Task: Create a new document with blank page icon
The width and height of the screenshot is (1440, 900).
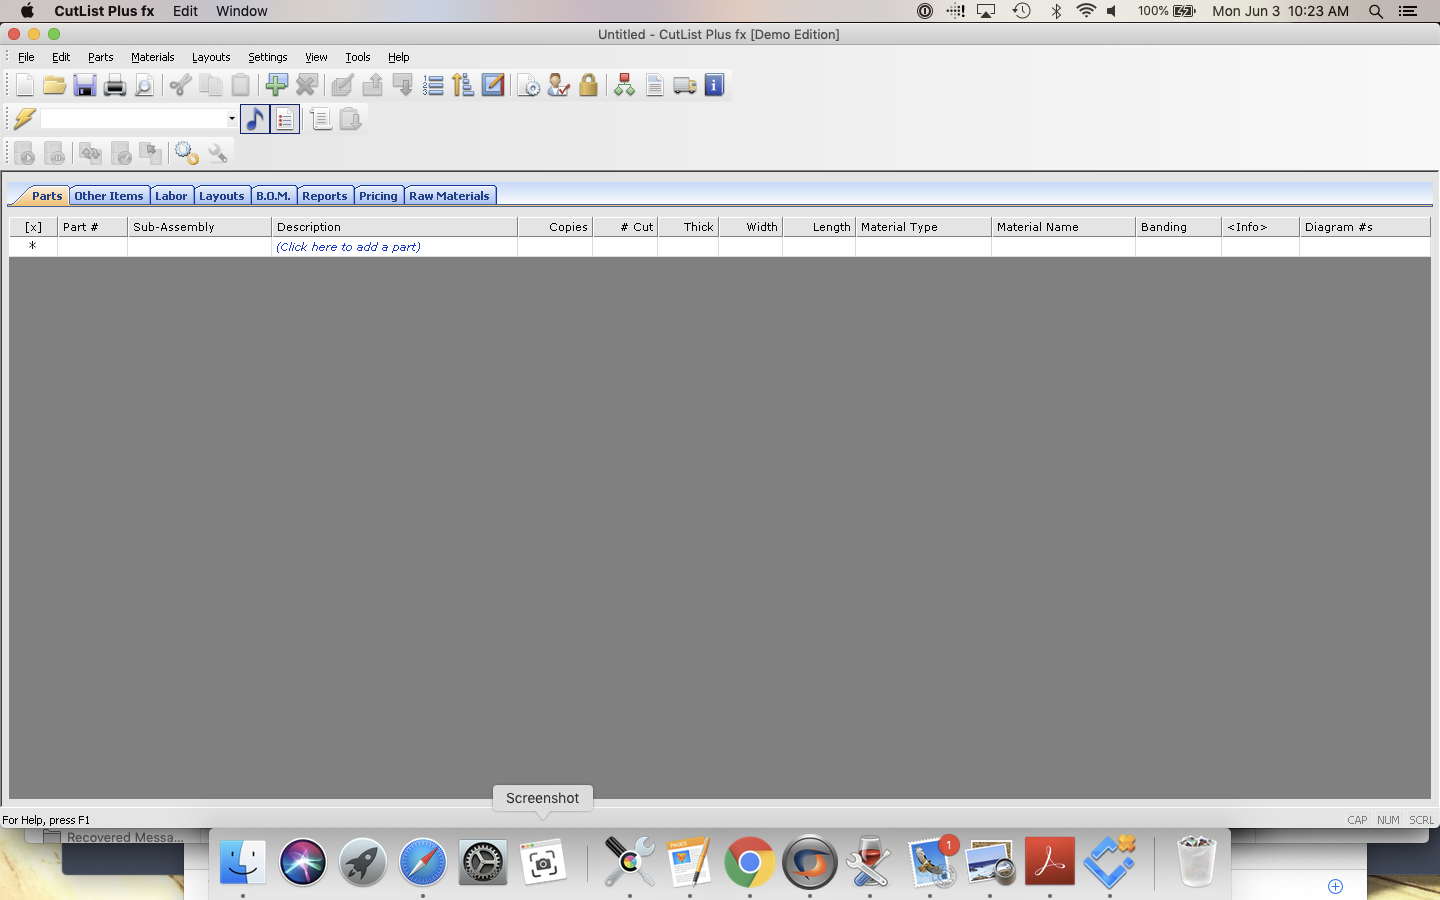Action: (x=25, y=86)
